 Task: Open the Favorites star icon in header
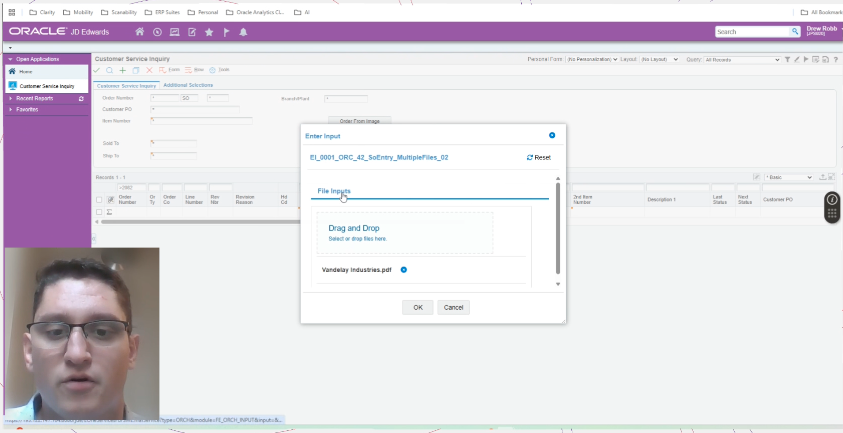point(209,32)
